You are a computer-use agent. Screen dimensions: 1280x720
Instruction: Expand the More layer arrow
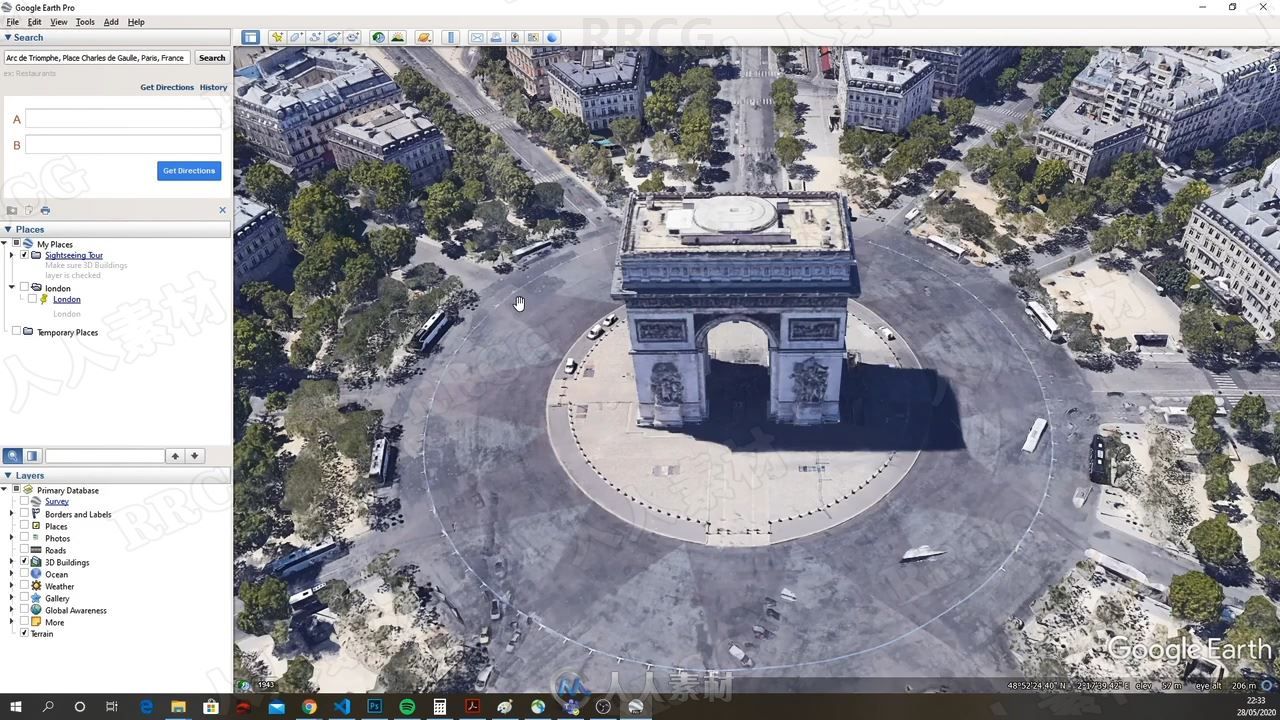[12, 622]
